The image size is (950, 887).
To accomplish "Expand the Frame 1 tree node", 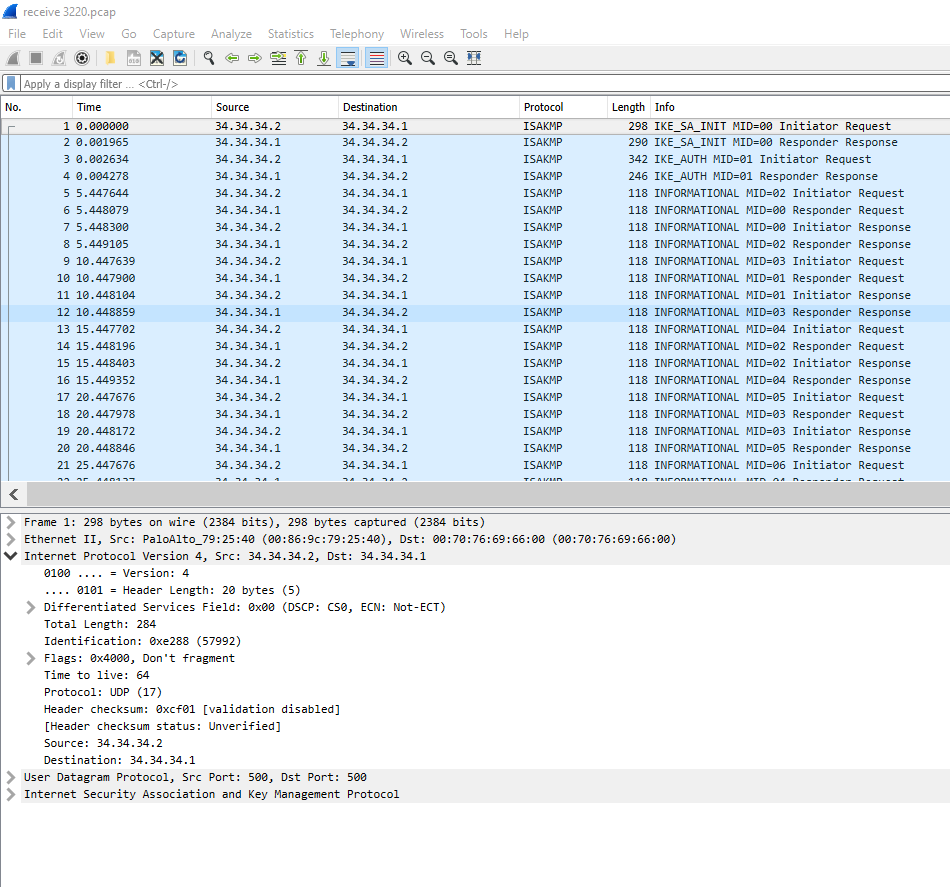I will click(x=11, y=522).
